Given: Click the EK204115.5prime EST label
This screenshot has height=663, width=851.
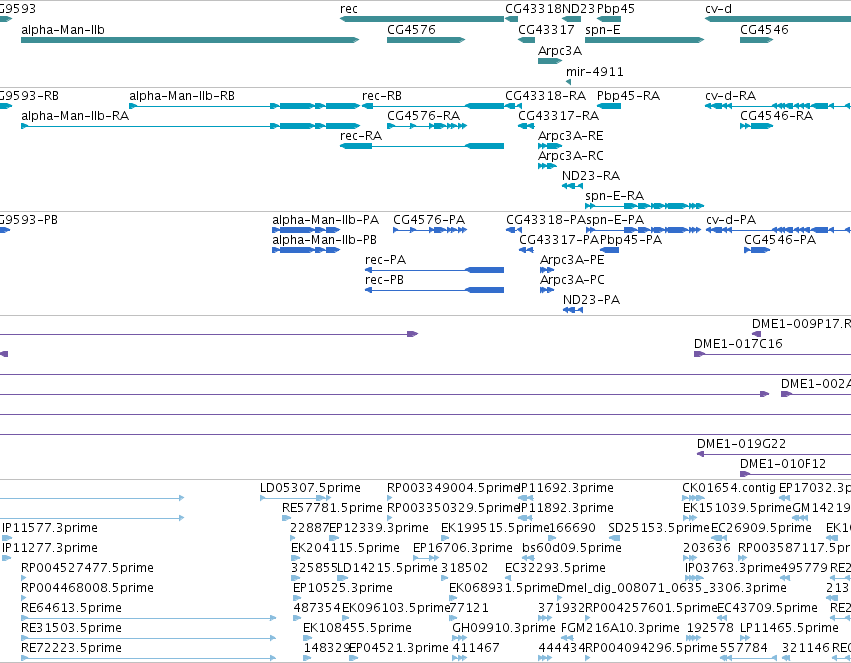Looking at the screenshot, I should tap(345, 548).
